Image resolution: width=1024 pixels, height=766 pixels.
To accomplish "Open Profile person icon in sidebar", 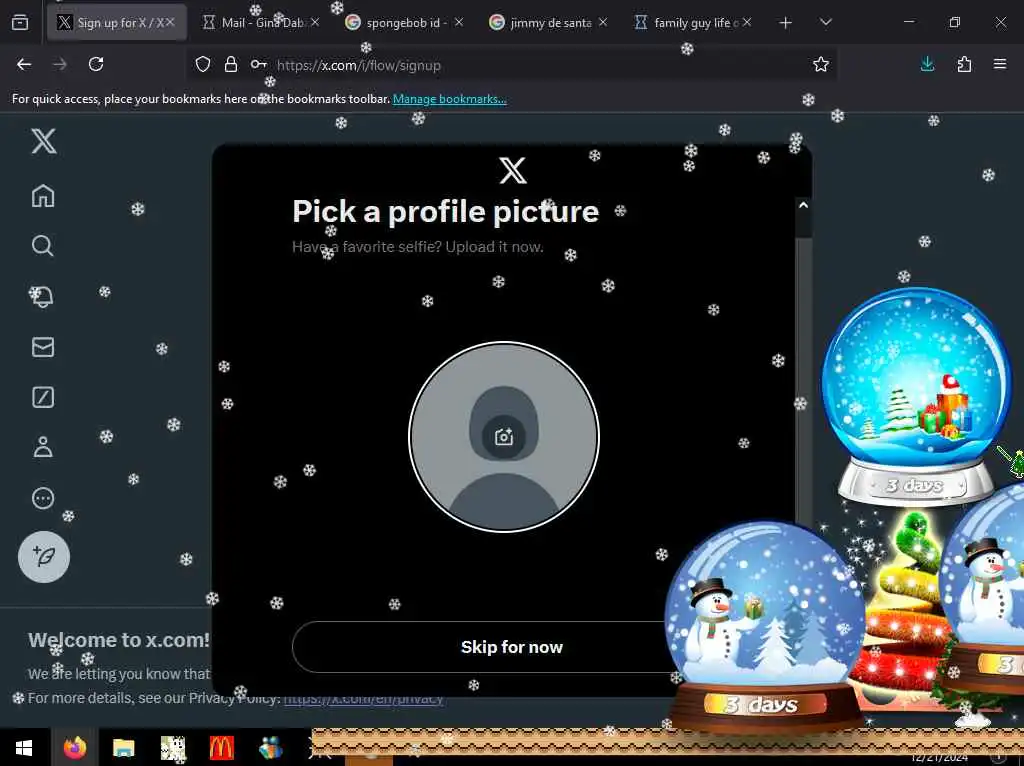I will pos(43,447).
